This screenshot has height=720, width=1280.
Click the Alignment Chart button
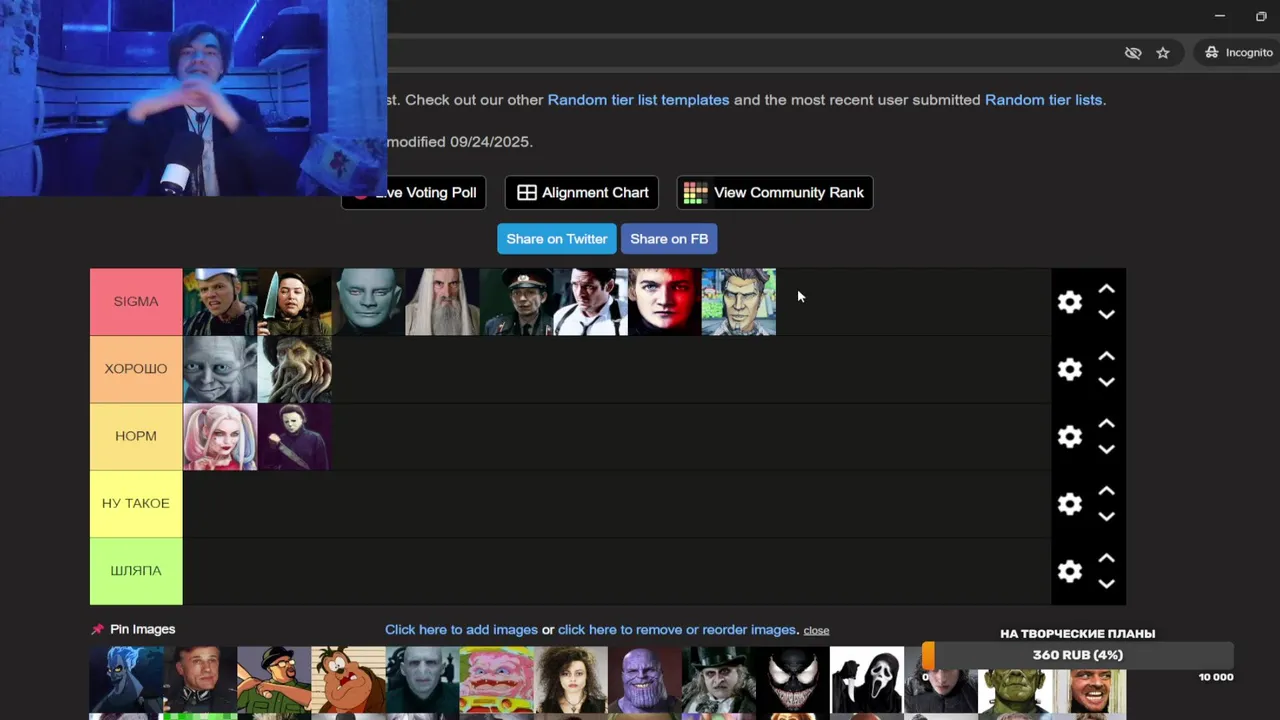click(x=582, y=193)
